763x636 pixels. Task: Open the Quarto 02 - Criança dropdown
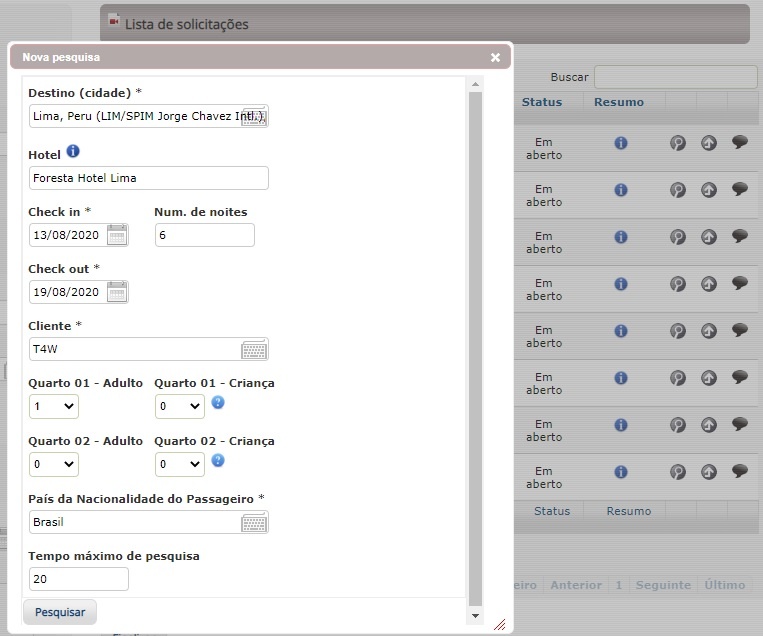(x=180, y=464)
